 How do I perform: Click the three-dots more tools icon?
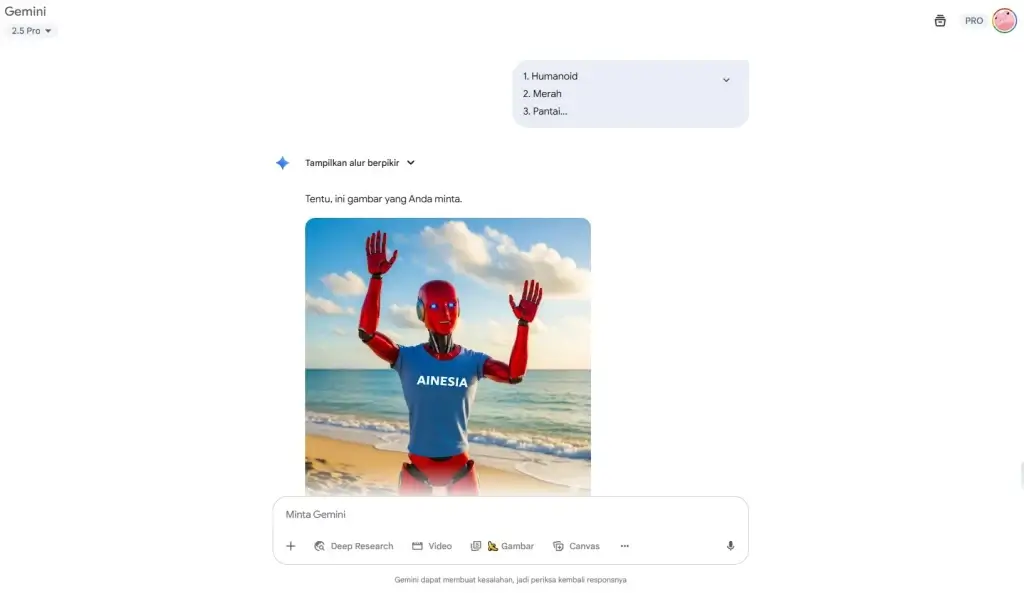[x=624, y=546]
